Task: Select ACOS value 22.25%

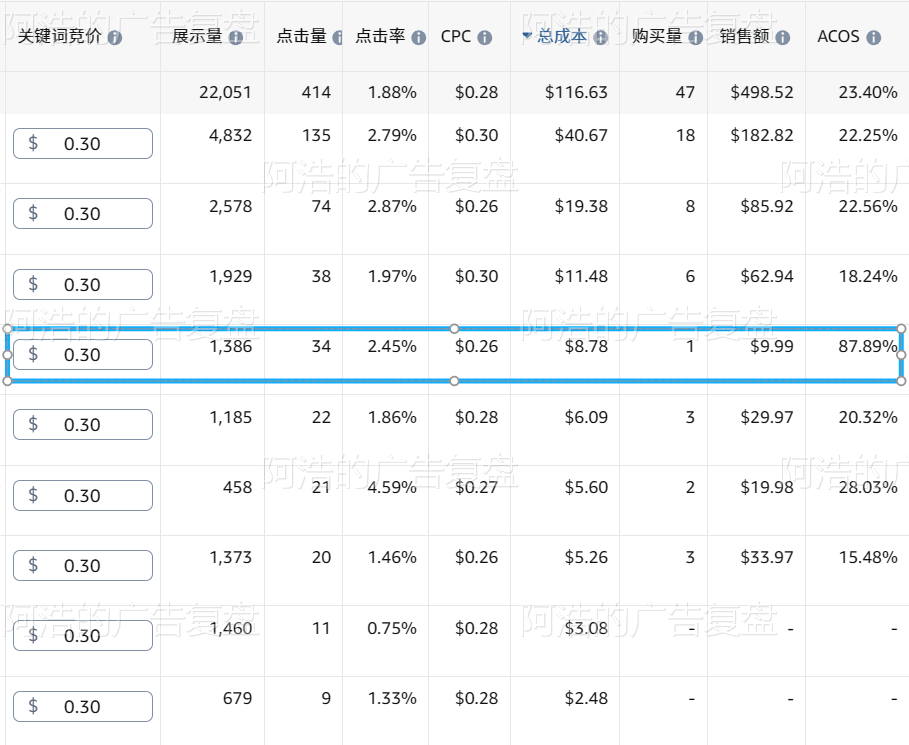Action: [868, 135]
